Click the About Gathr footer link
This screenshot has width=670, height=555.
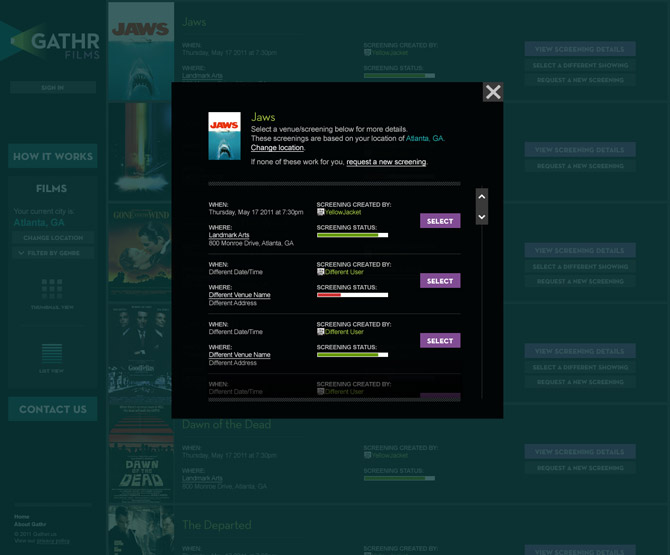click(30, 524)
